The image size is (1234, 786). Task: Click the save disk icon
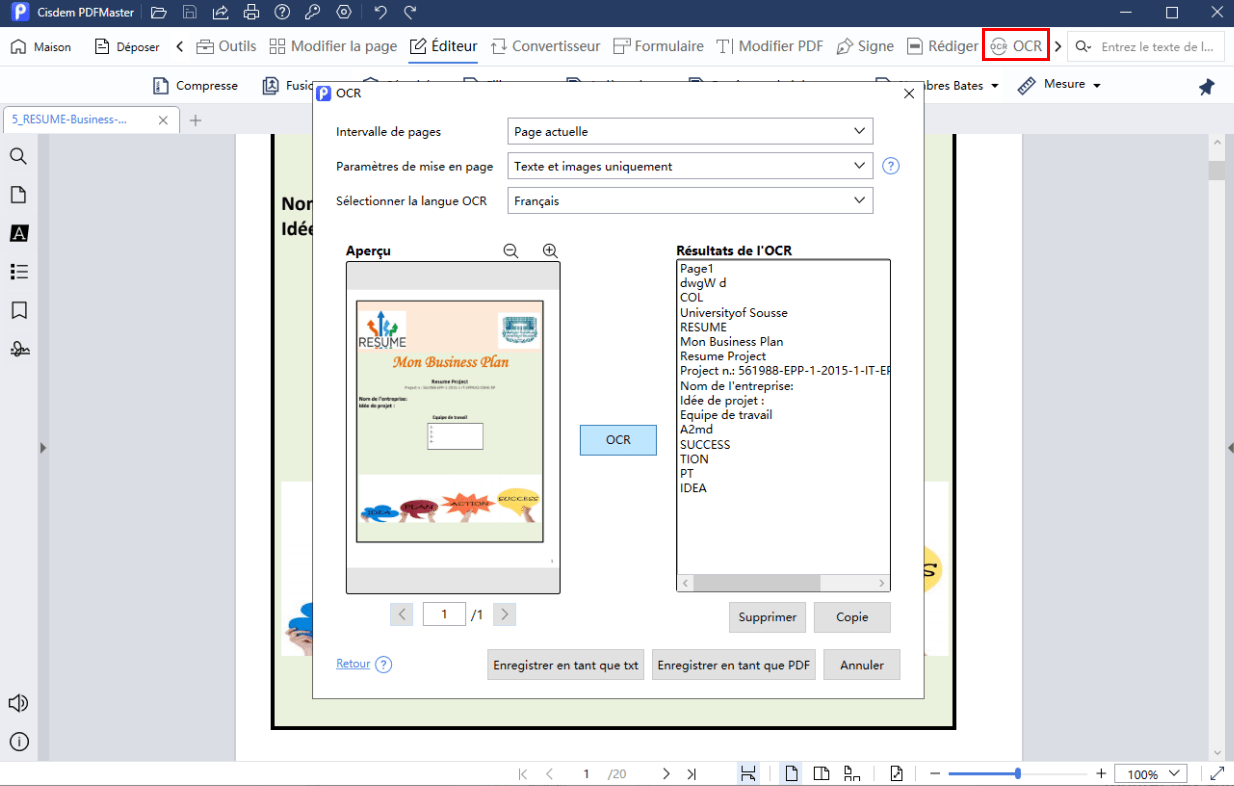pos(189,13)
